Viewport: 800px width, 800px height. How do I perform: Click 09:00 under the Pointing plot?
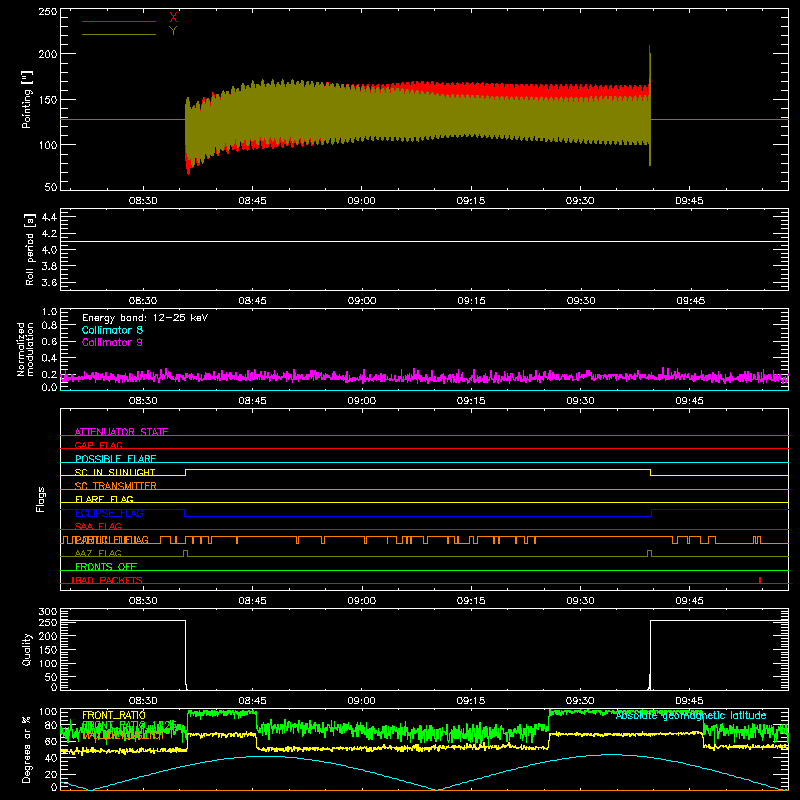(361, 201)
